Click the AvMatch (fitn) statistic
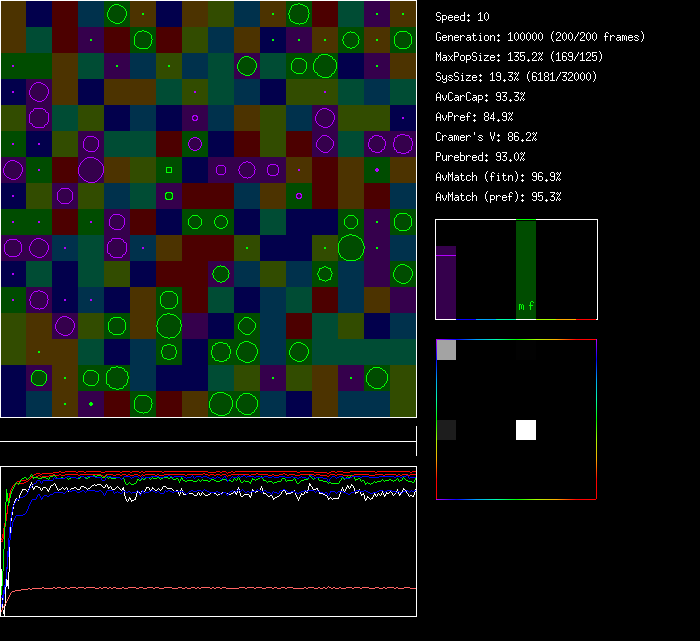This screenshot has width=700, height=641. (x=498, y=177)
